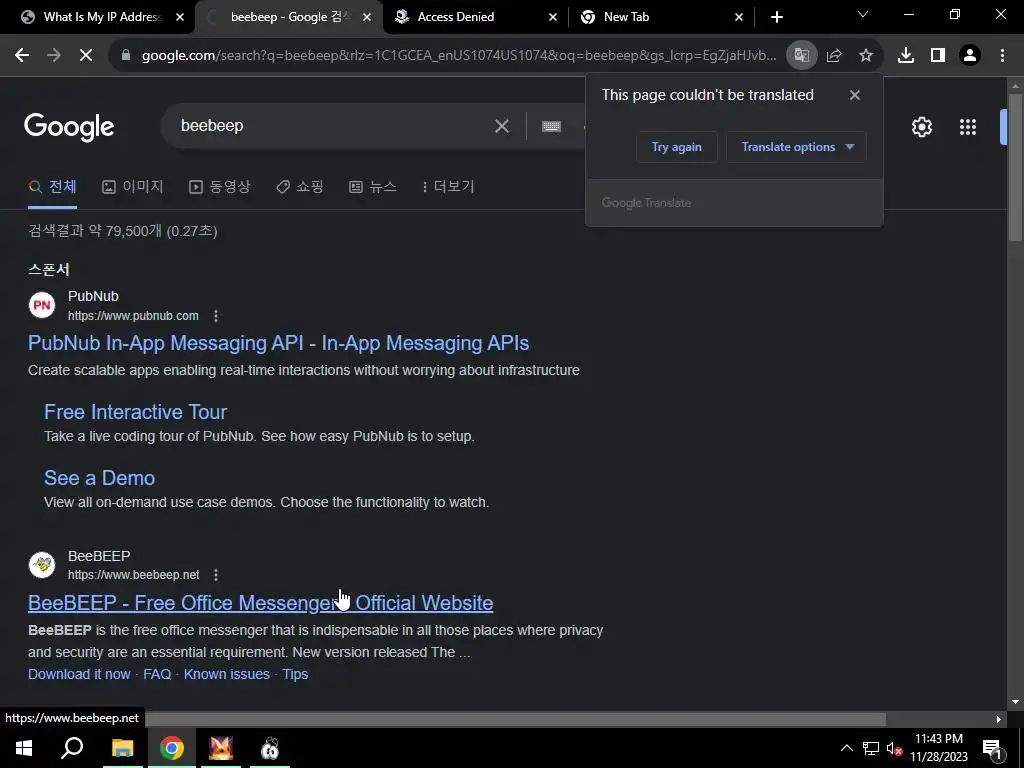Expand the 더보기 (More) filter menu
1024x768 pixels.
pos(447,187)
